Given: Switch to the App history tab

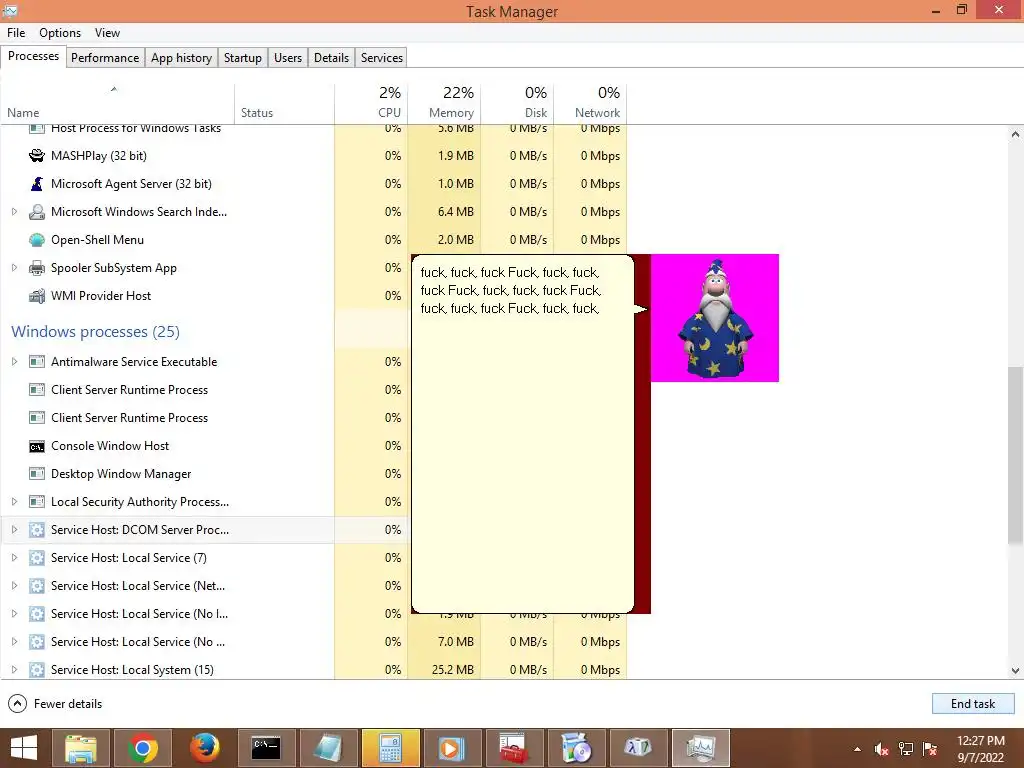Looking at the screenshot, I should pos(182,57).
